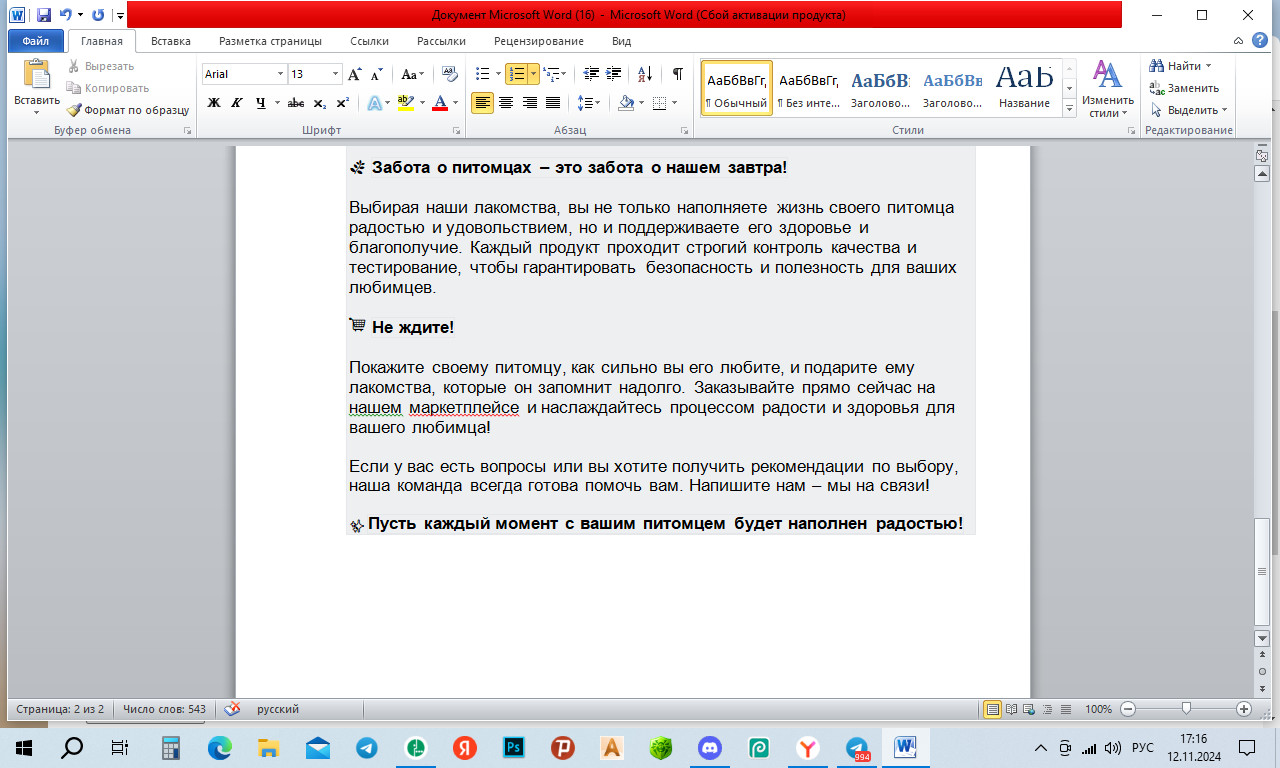Align text to the right
Image resolution: width=1280 pixels, height=768 pixels.
[529, 103]
